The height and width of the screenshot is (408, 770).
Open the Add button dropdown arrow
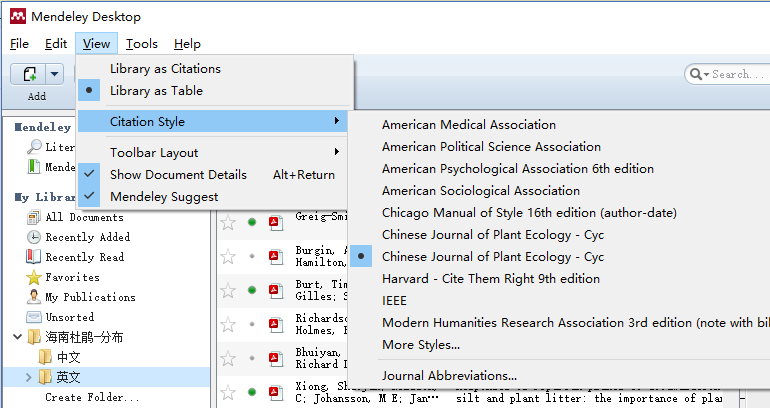pyautogui.click(x=55, y=74)
